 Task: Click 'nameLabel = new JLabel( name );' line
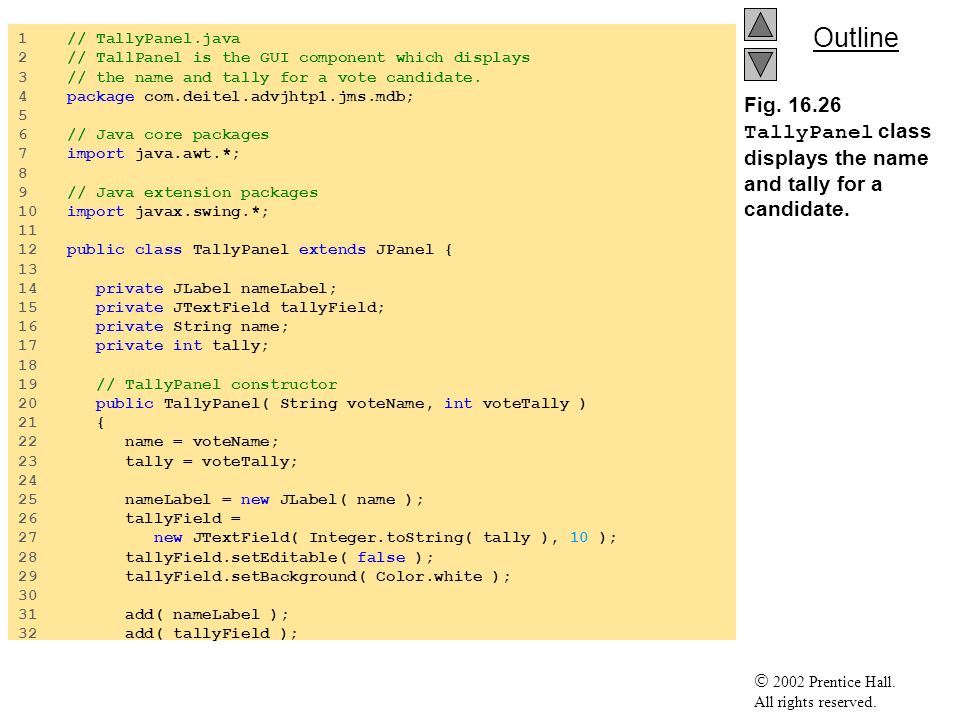pyautogui.click(x=274, y=500)
